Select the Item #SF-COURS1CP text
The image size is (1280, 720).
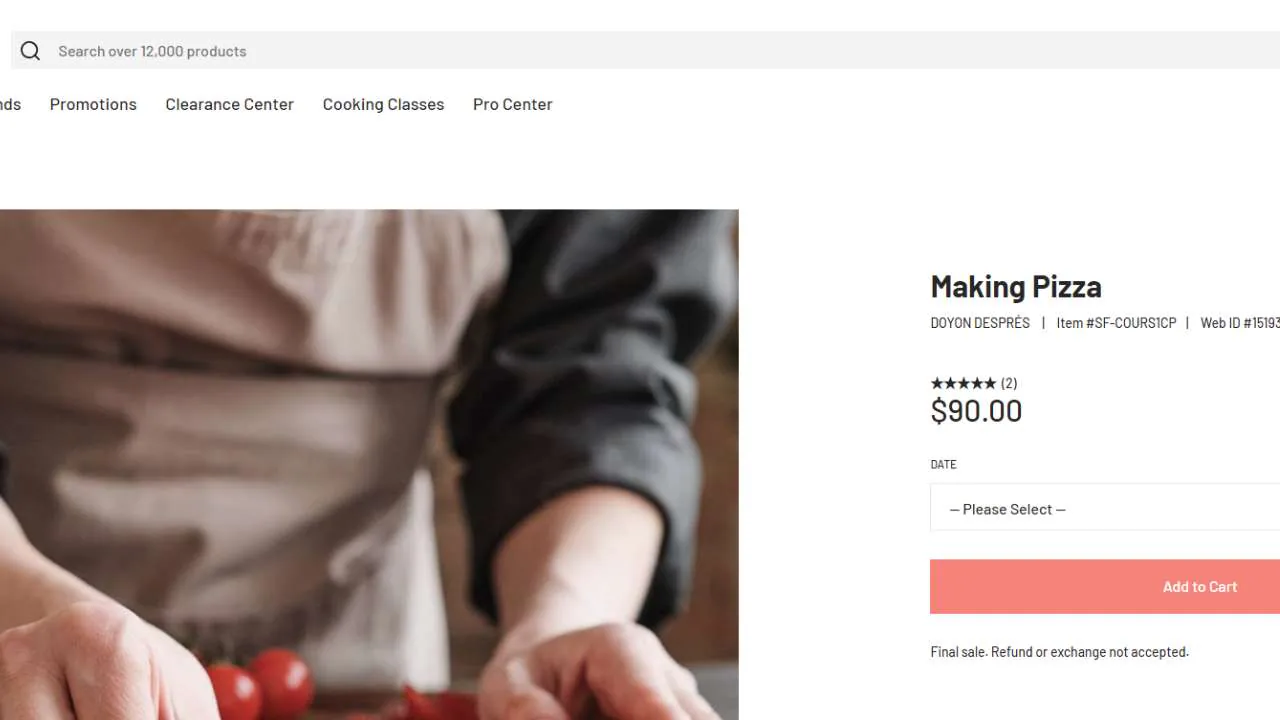click(1116, 323)
